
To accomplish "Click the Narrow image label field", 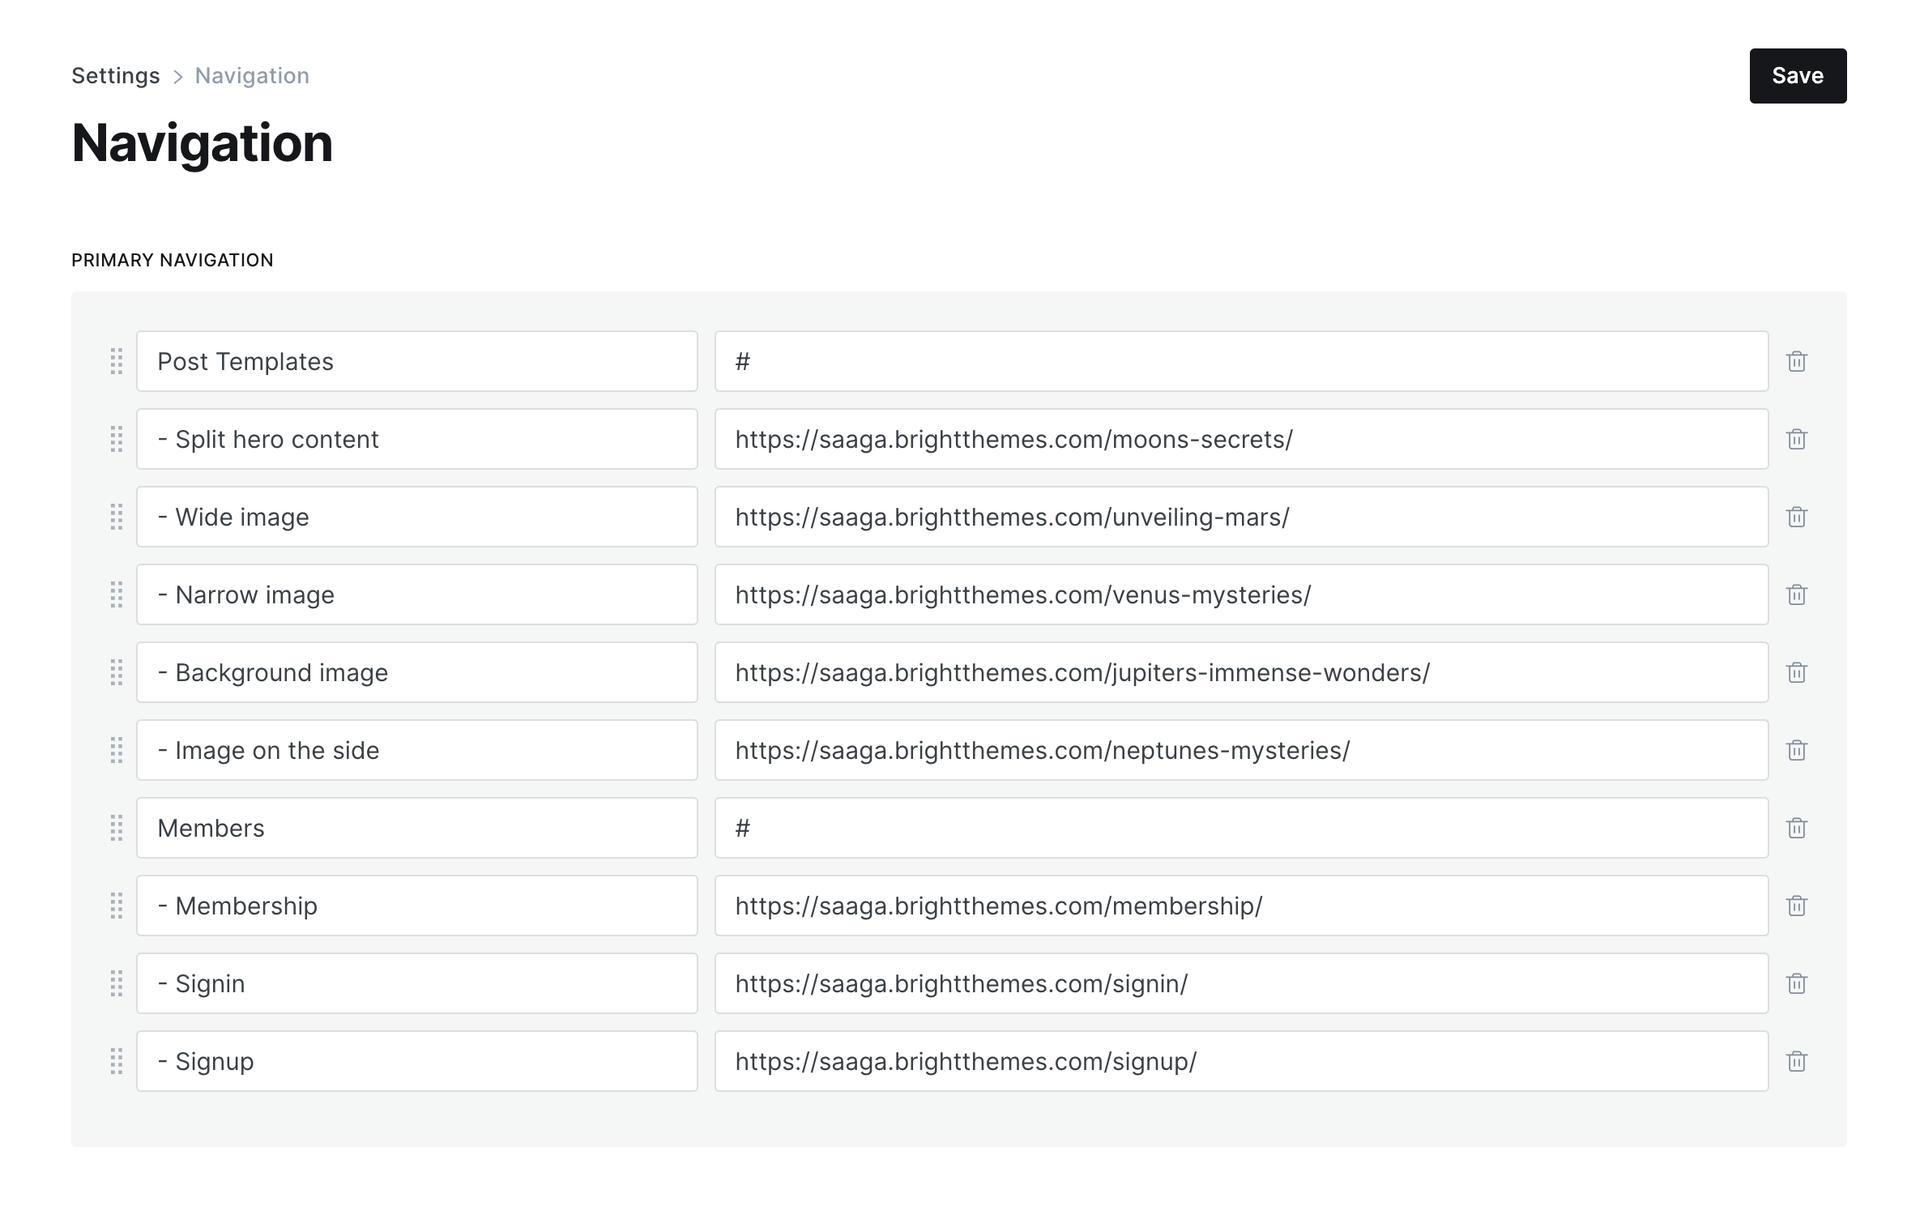I will tap(417, 595).
